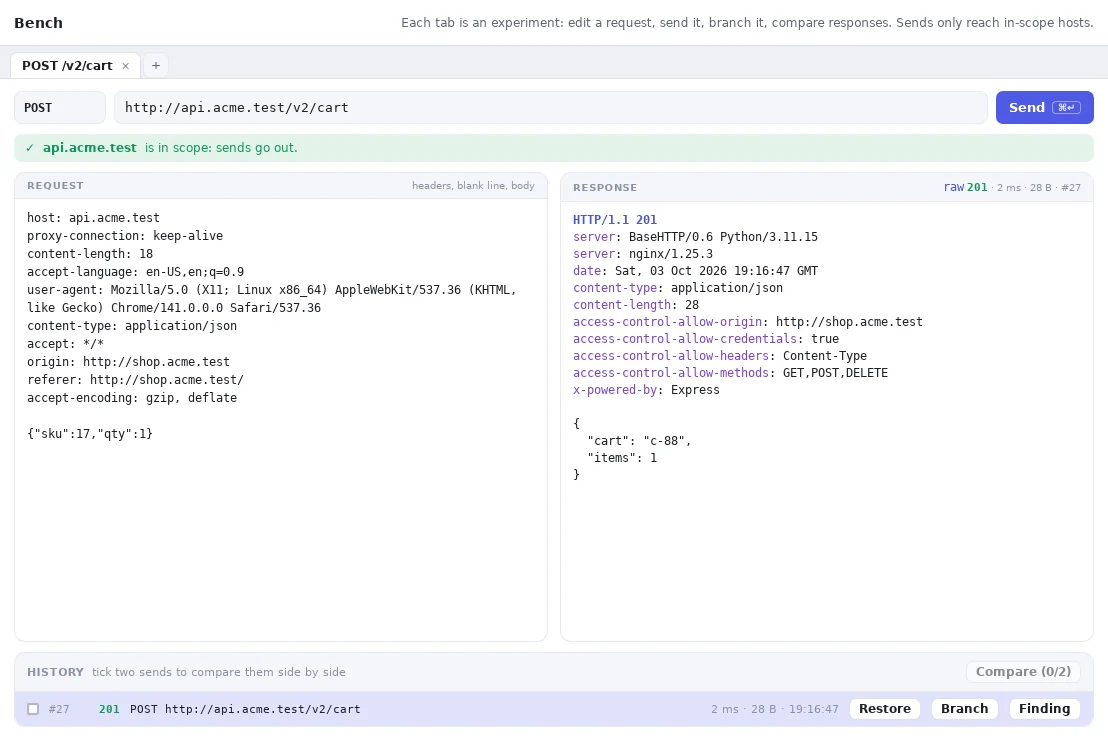This screenshot has width=1108, height=747.
Task: Click the access-control-allow-methods response header
Action: tap(730, 373)
